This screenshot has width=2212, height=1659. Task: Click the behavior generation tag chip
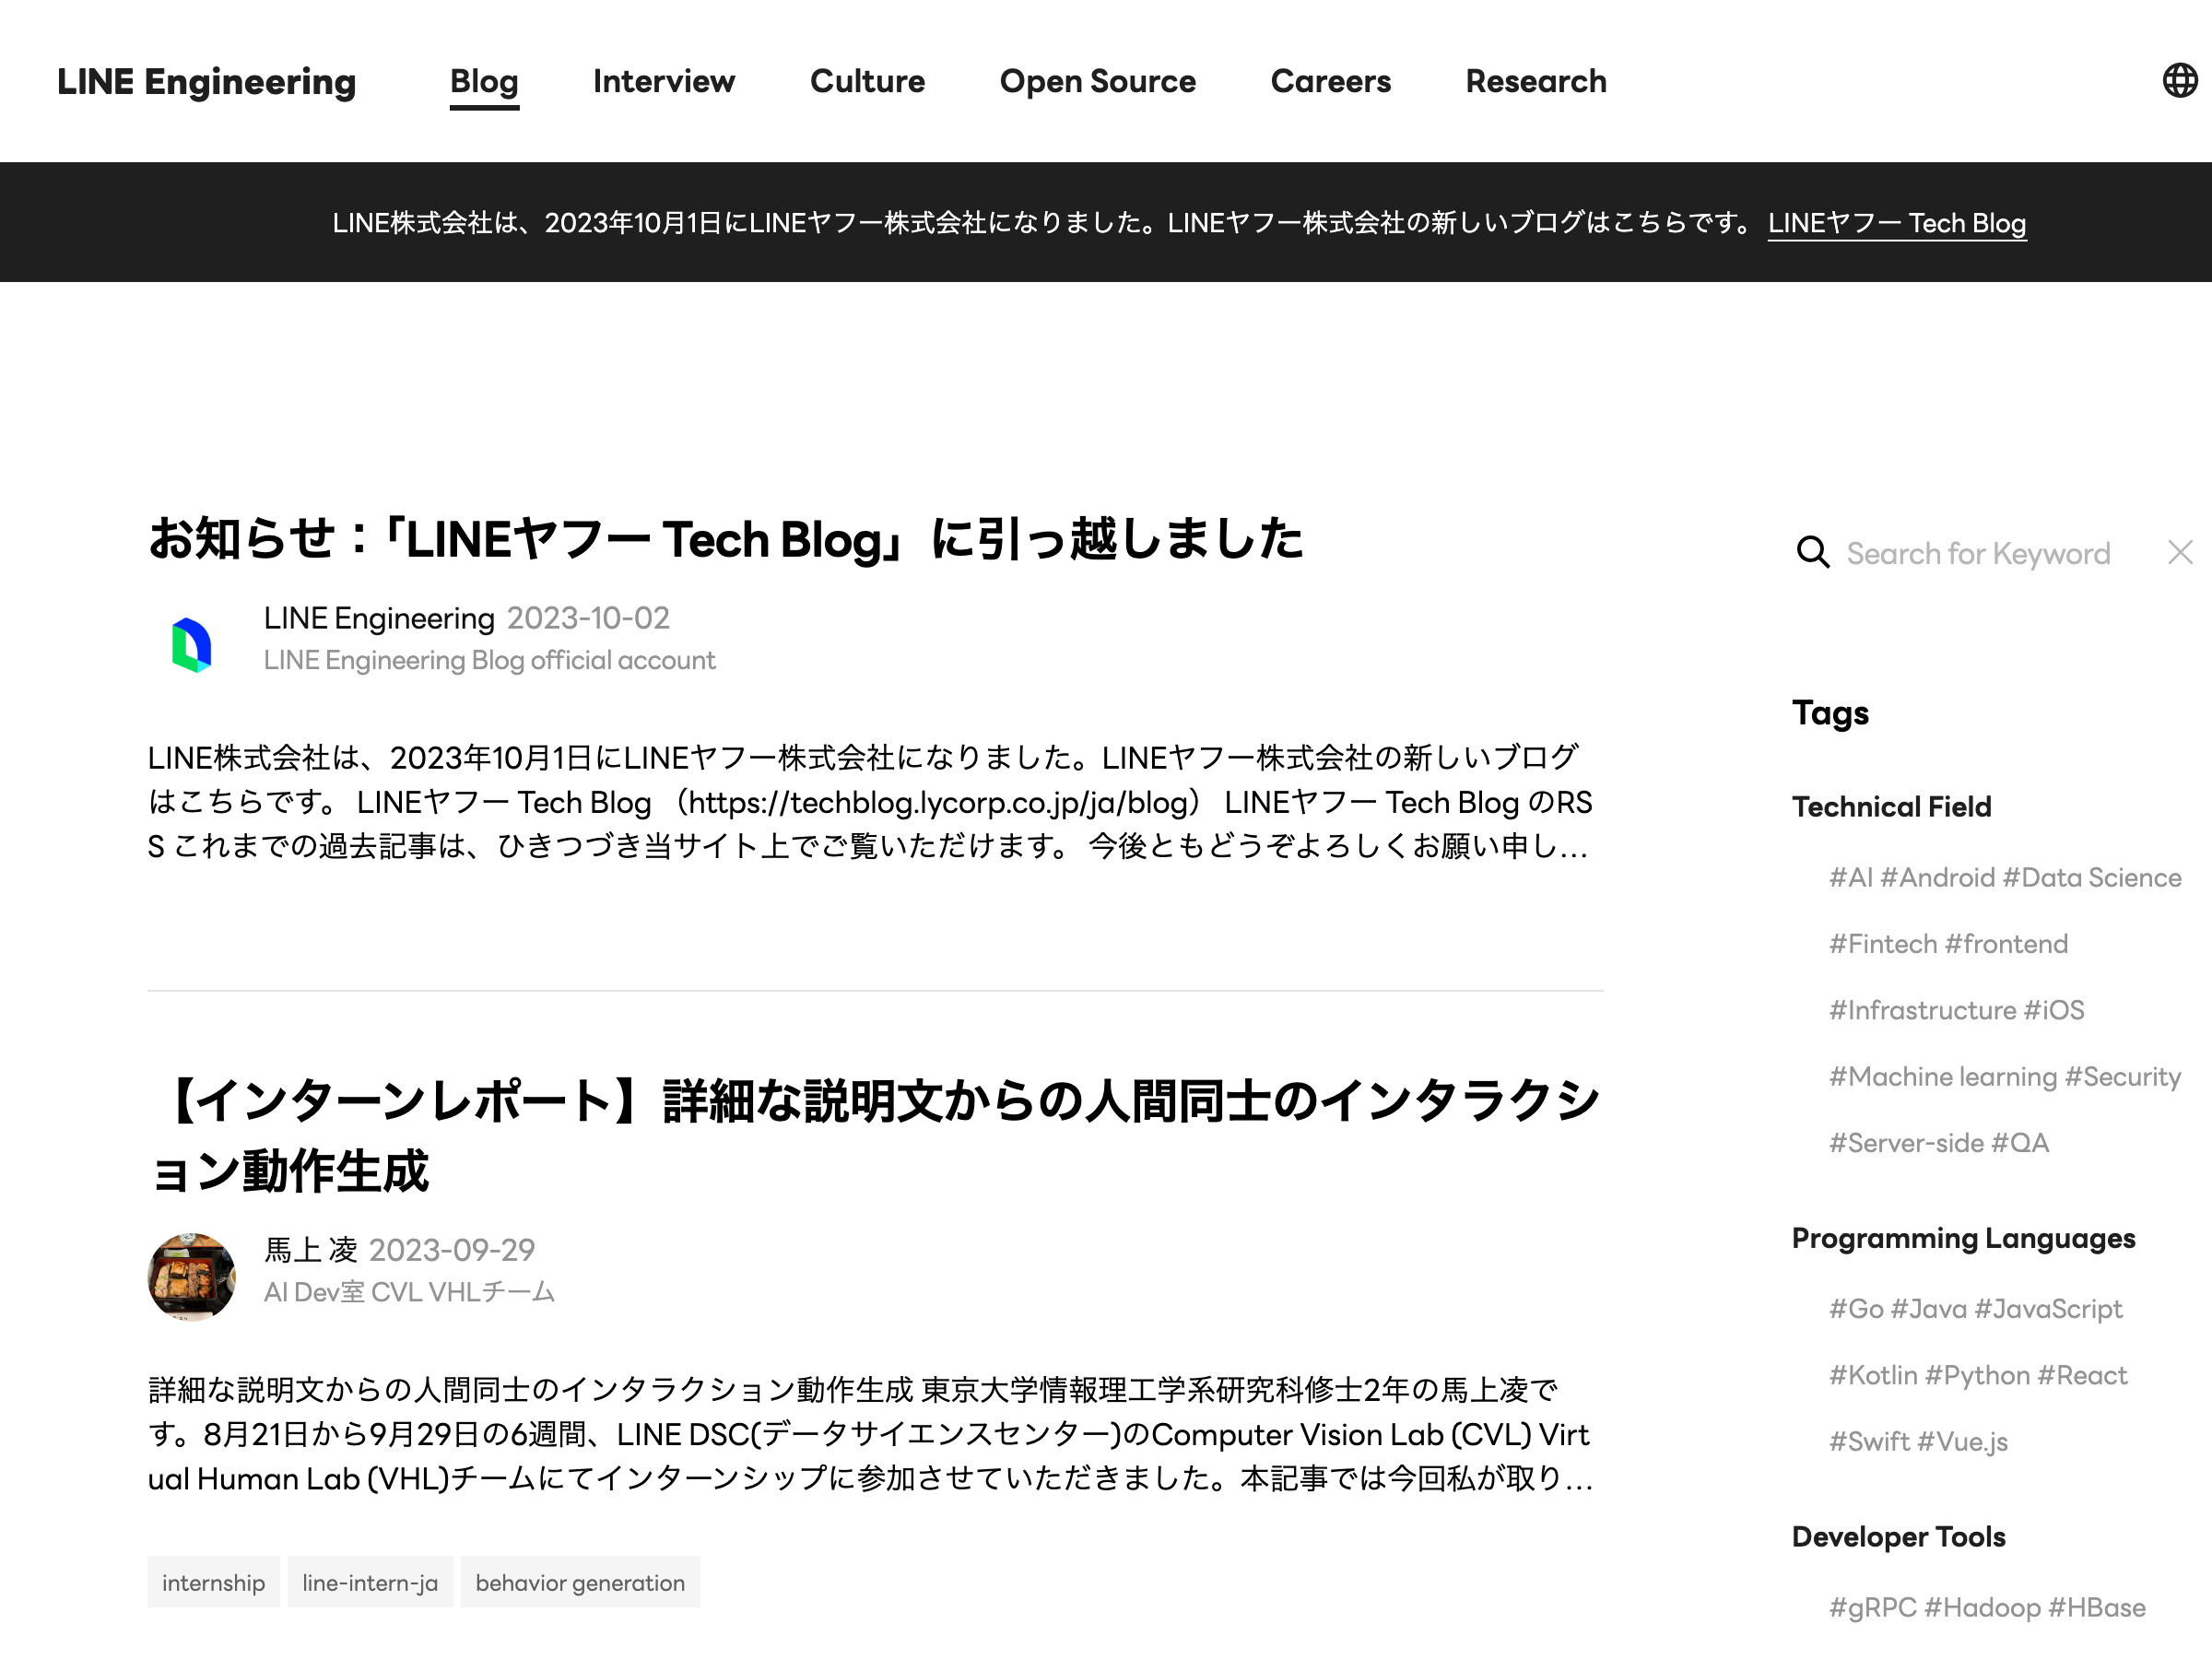(580, 1582)
